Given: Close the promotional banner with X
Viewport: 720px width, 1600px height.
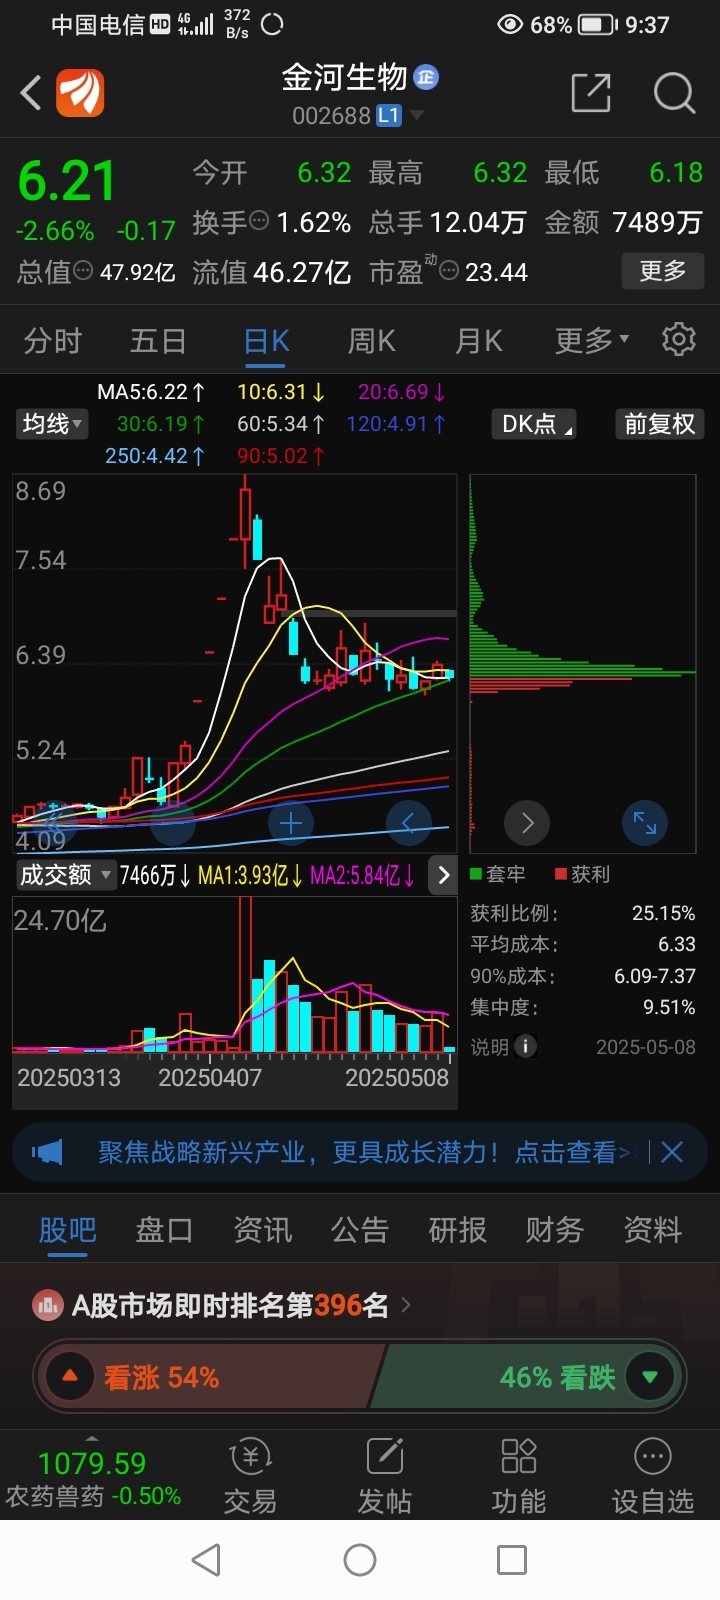Looking at the screenshot, I should pyautogui.click(x=672, y=1152).
